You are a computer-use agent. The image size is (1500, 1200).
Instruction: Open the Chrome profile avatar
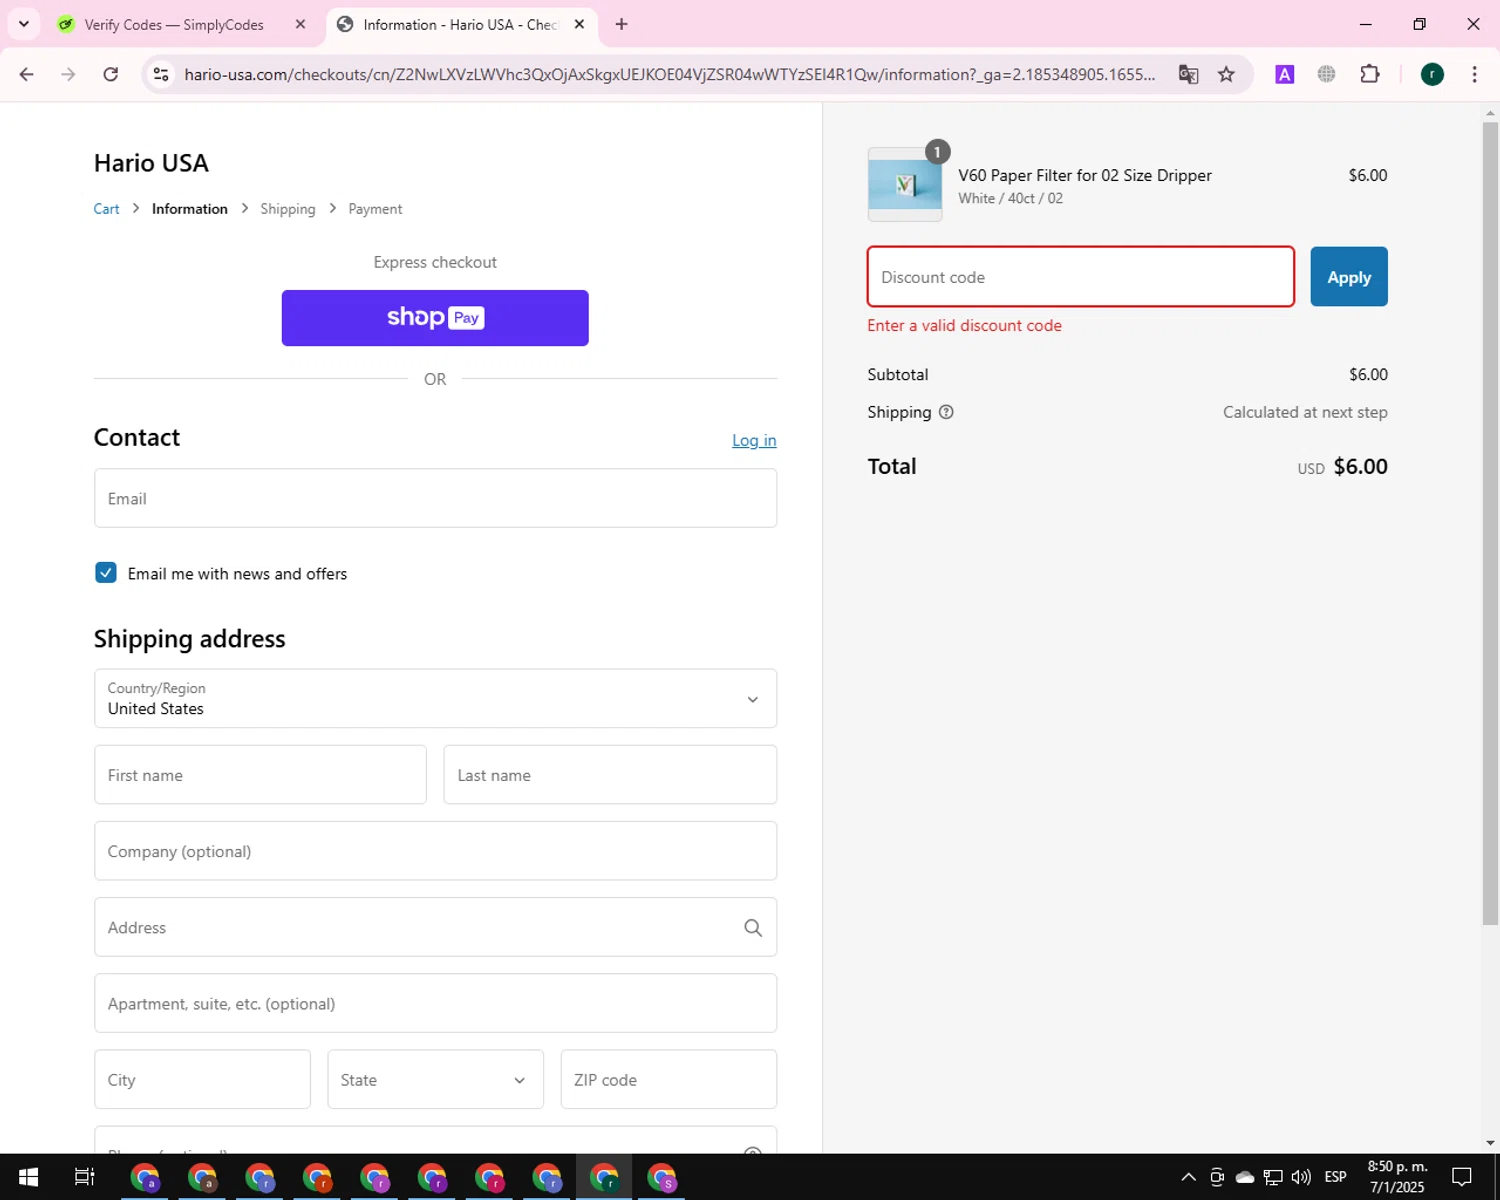coord(1432,74)
